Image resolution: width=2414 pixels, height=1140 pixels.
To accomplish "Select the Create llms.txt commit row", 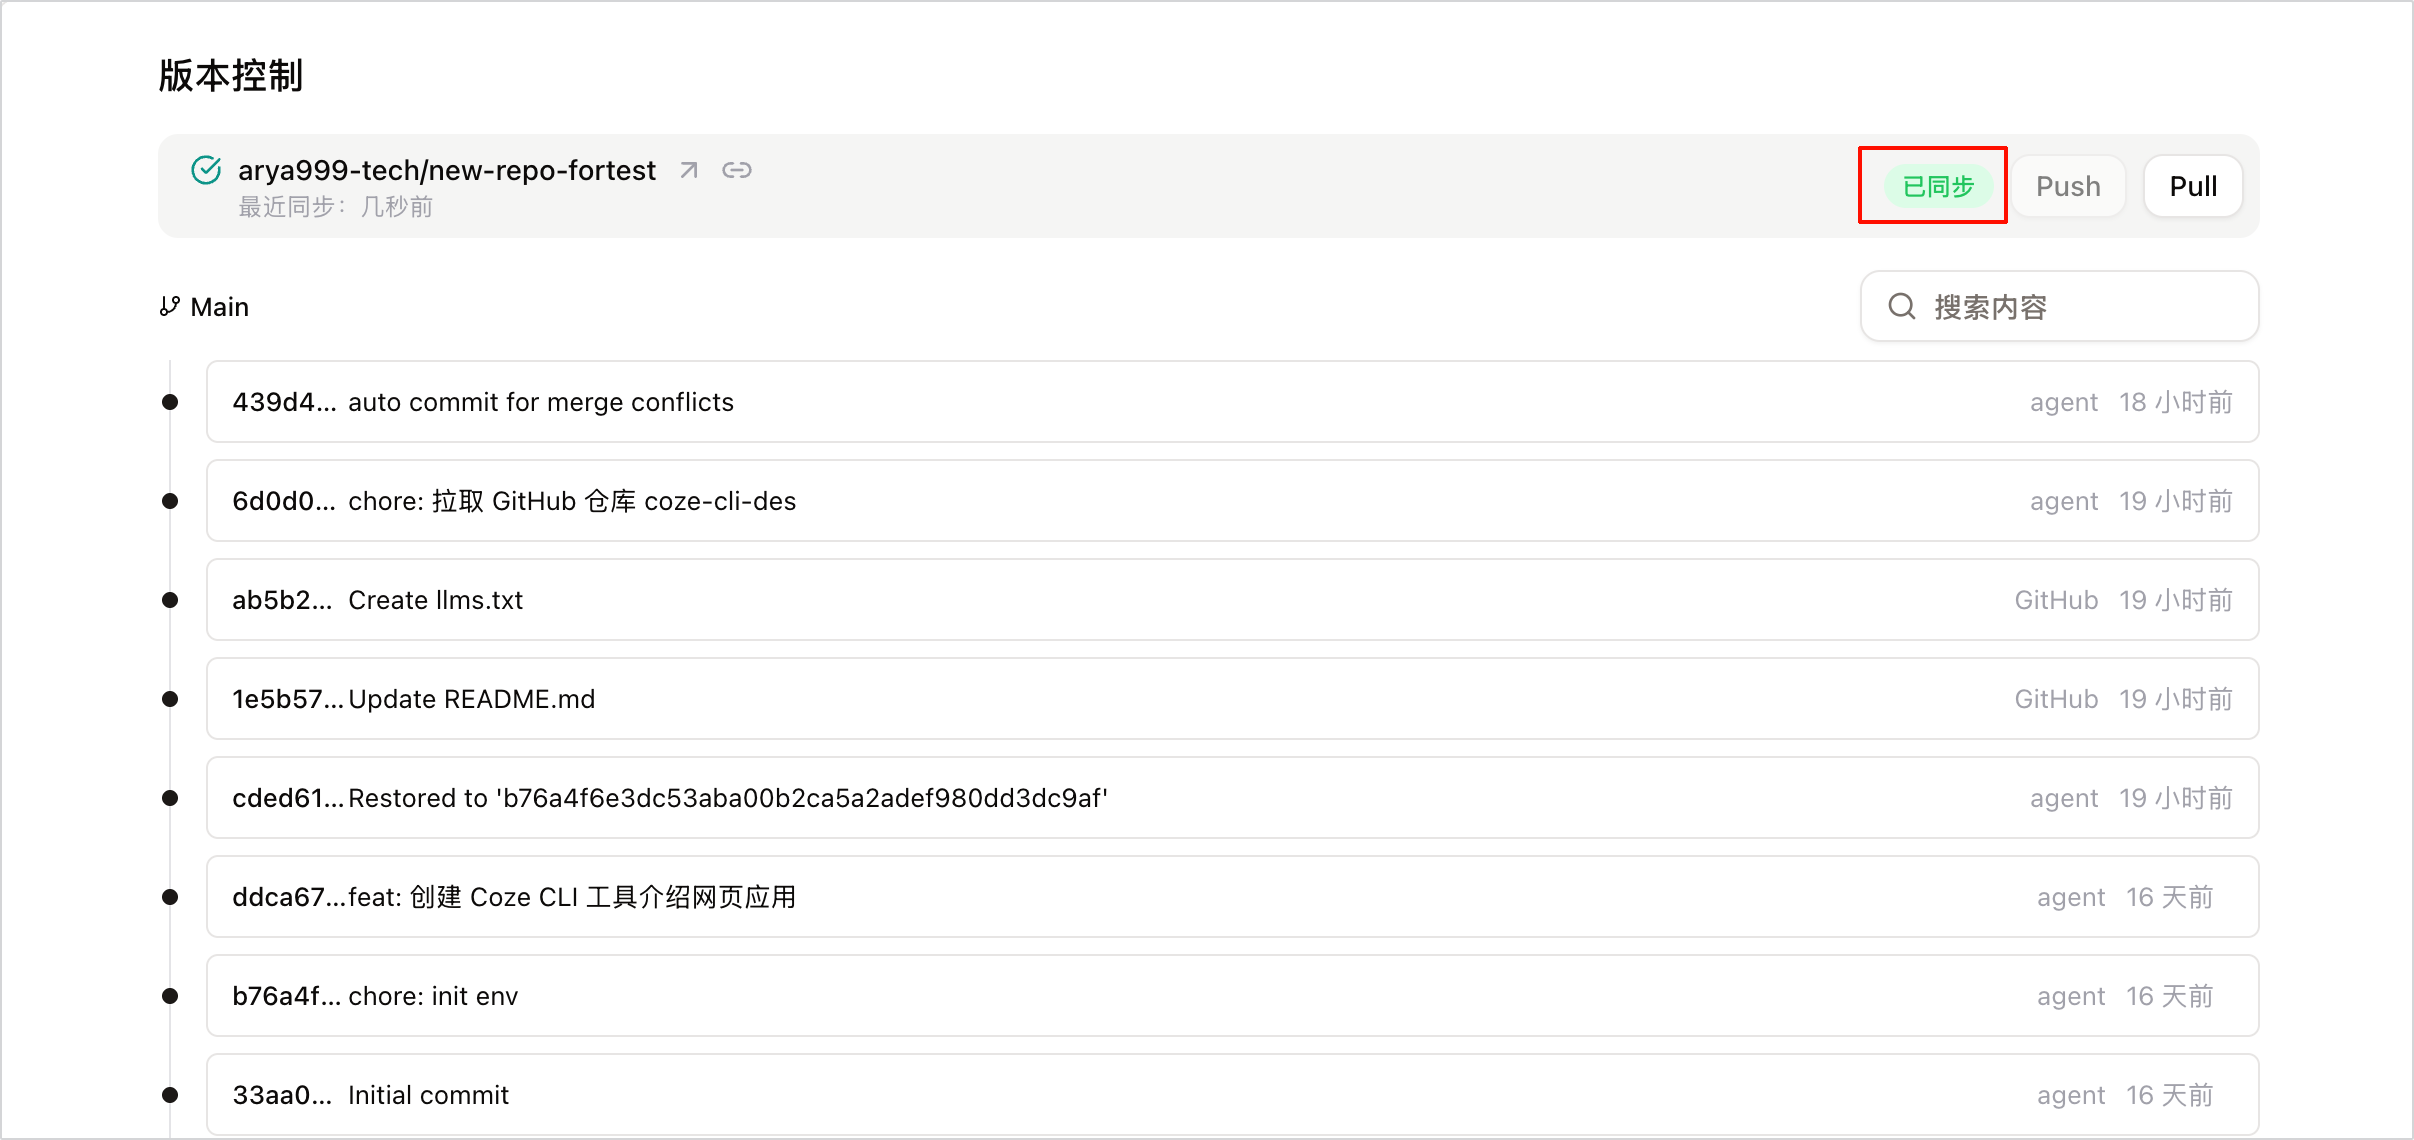I will [1232, 600].
